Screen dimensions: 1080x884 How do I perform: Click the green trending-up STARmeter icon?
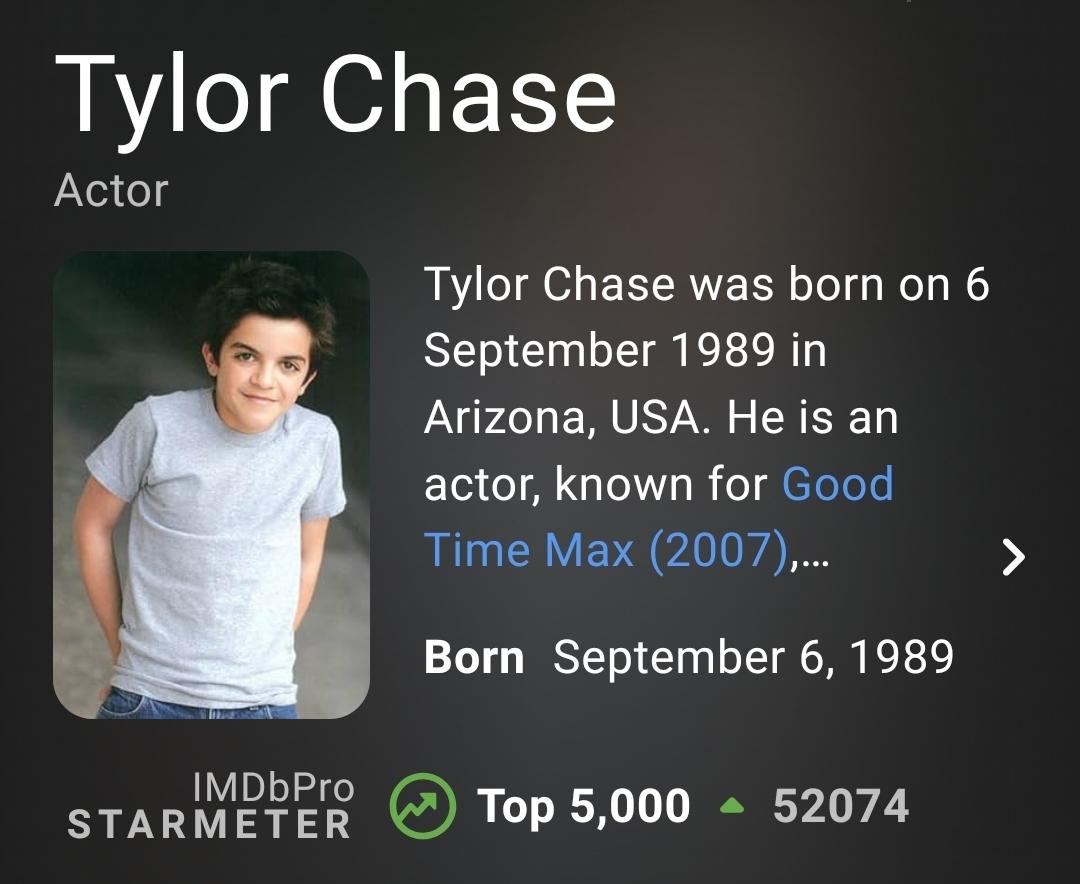[x=422, y=807]
